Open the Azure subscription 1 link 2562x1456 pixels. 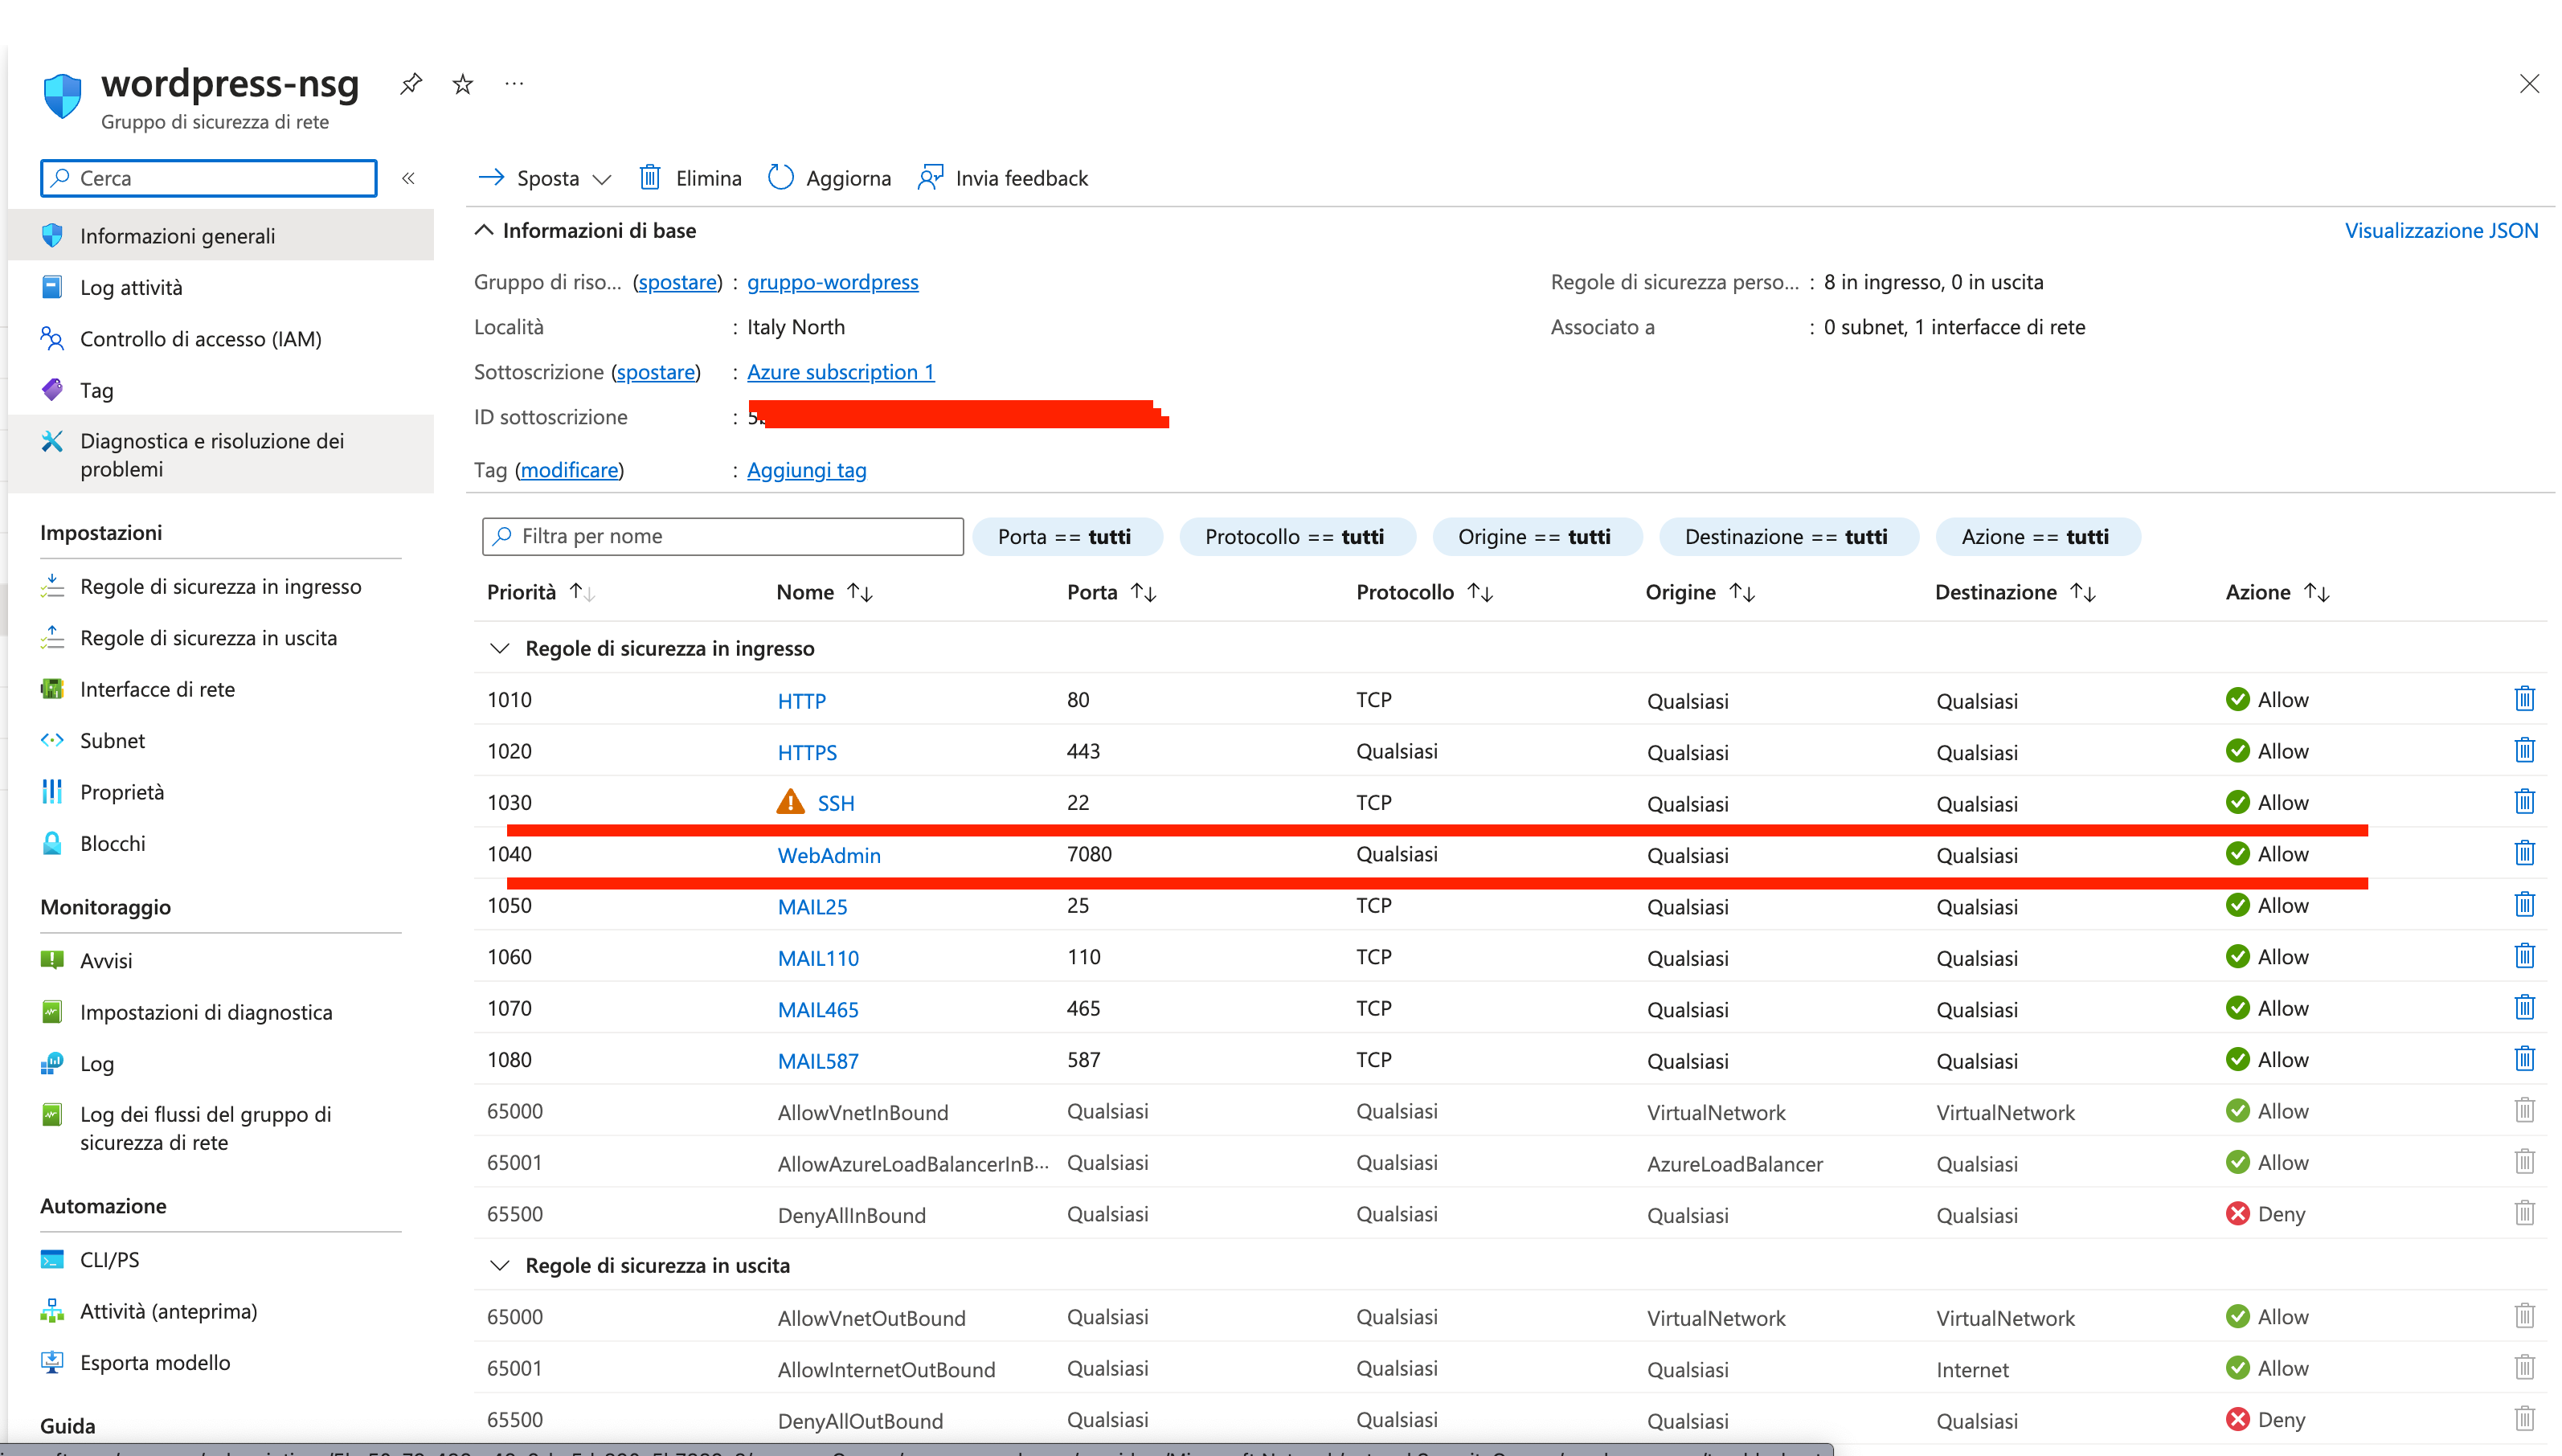click(840, 372)
